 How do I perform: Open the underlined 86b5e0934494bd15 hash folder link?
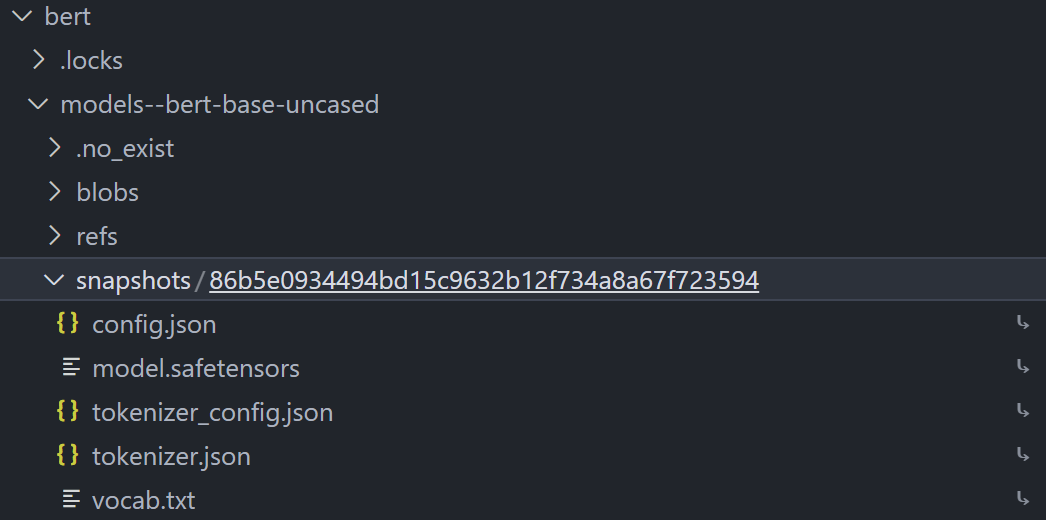coord(484,281)
